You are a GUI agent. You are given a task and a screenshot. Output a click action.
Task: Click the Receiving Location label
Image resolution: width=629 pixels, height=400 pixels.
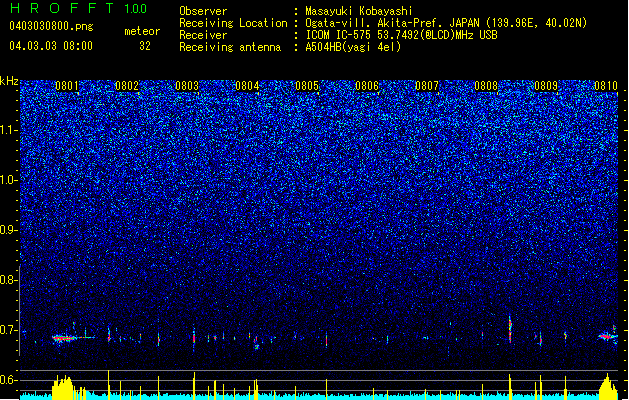tap(233, 23)
